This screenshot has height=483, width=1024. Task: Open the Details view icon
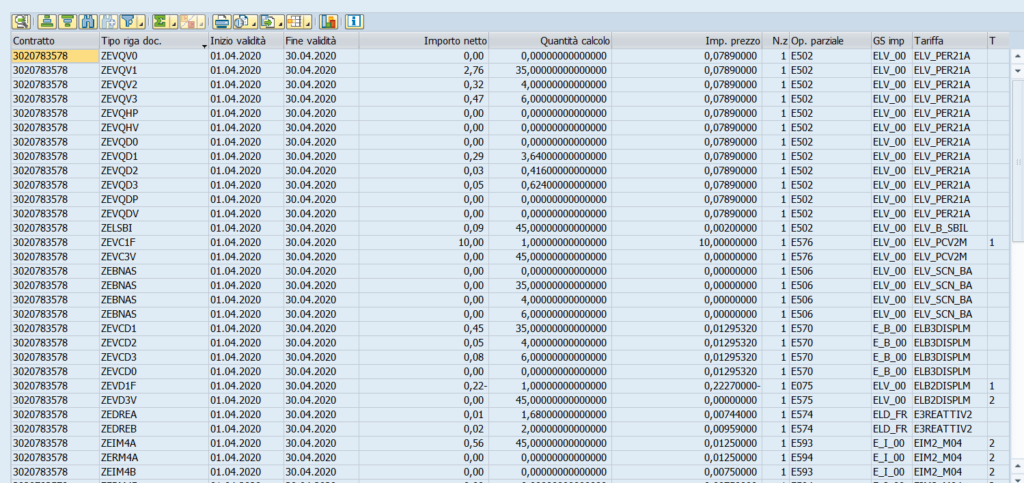21,22
